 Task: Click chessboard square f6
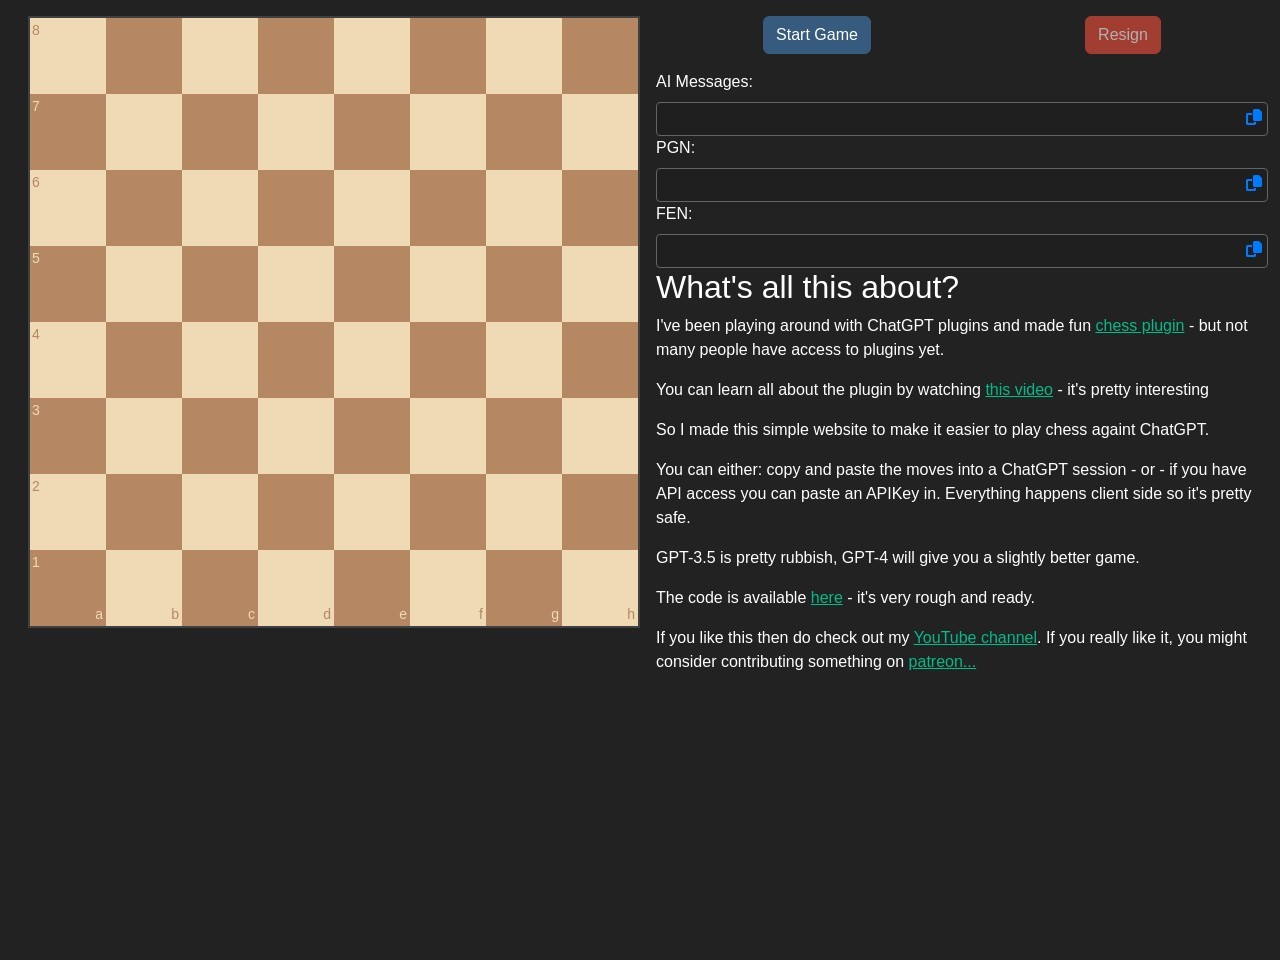tap(448, 208)
